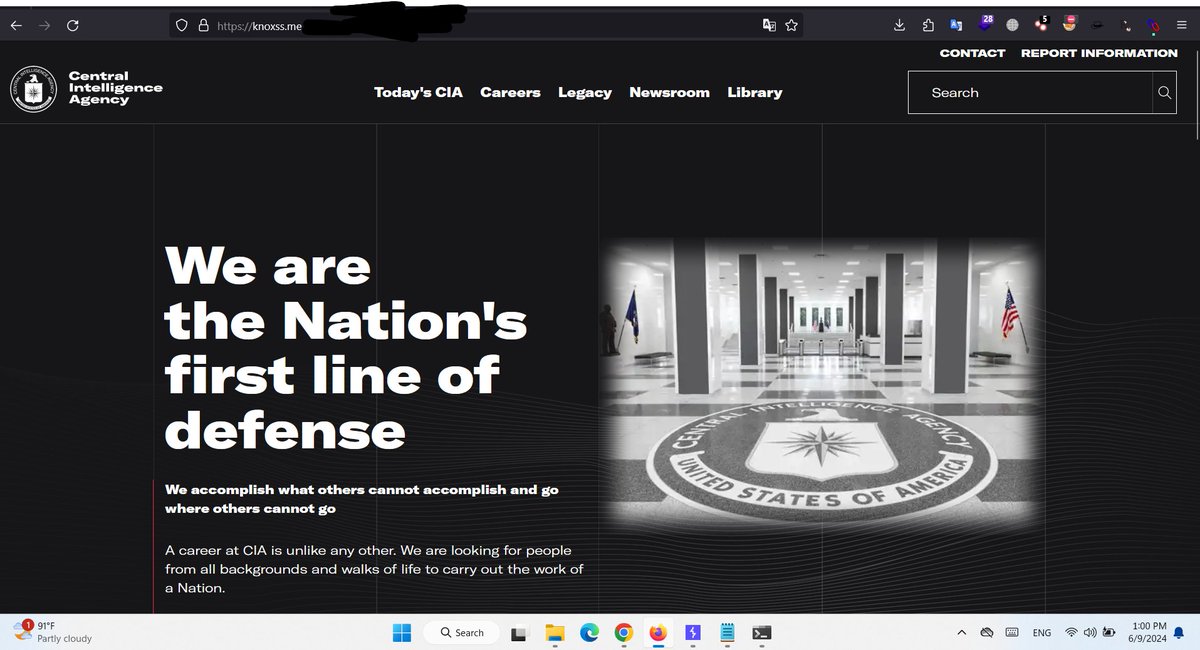Click the translate page icon inside address bar
Viewport: 1200px width, 650px height.
769,26
